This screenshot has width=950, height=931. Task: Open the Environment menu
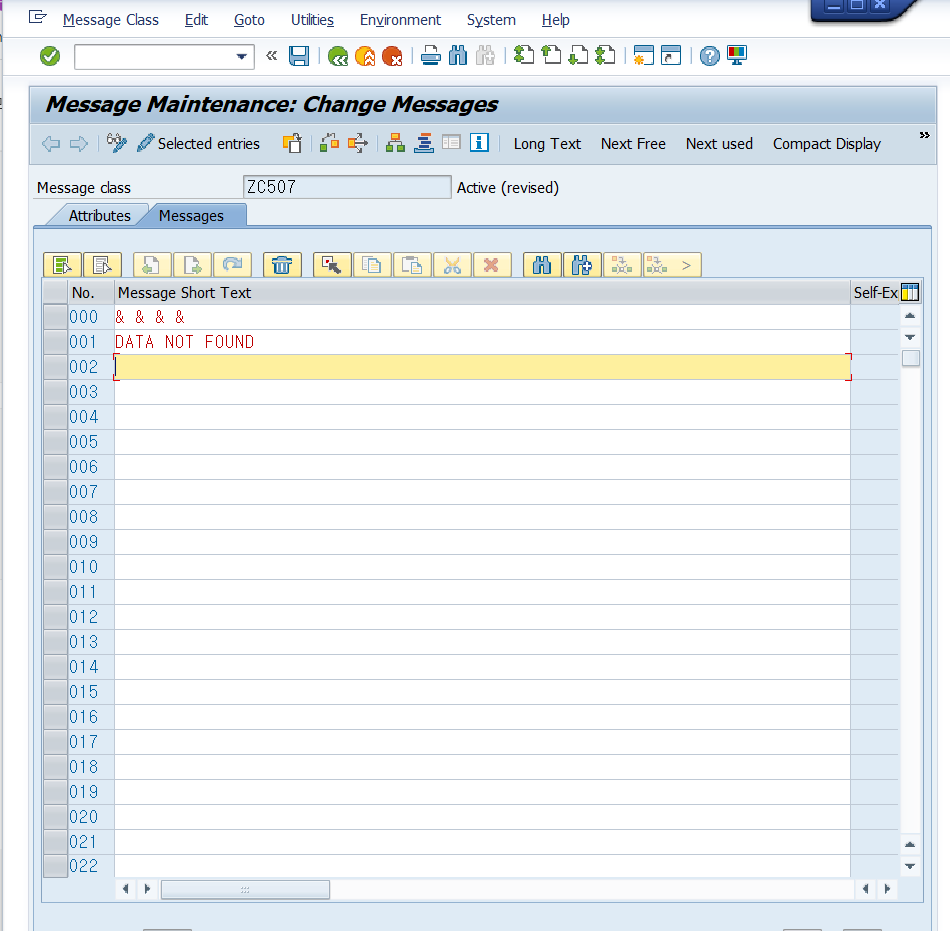point(400,20)
